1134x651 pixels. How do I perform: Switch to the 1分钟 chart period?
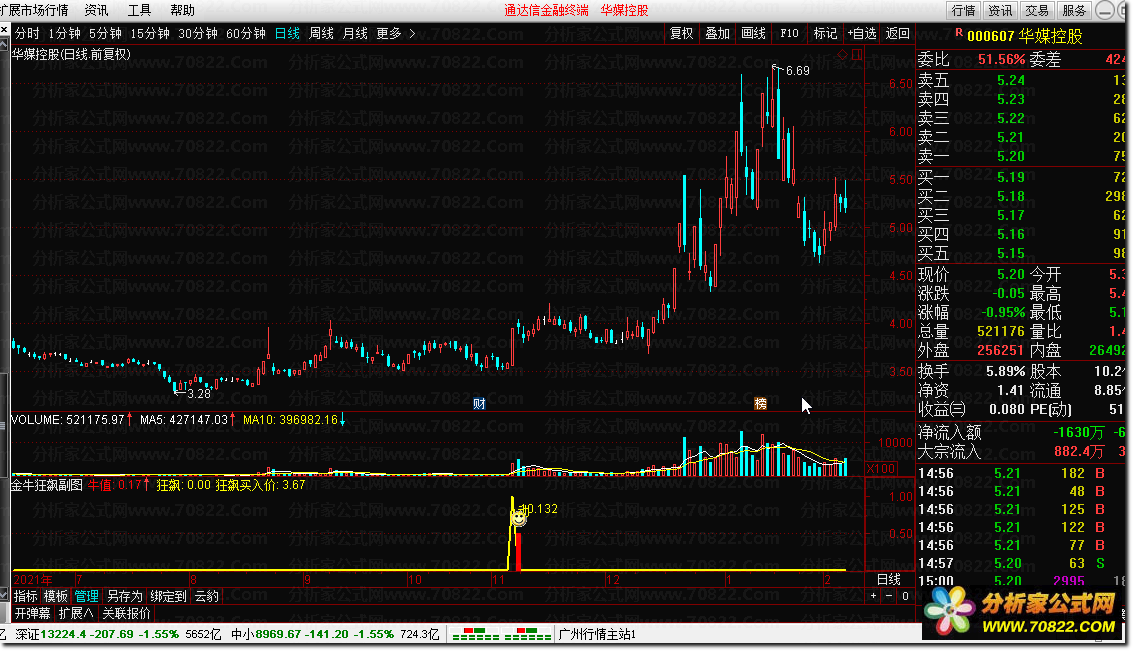[64, 33]
